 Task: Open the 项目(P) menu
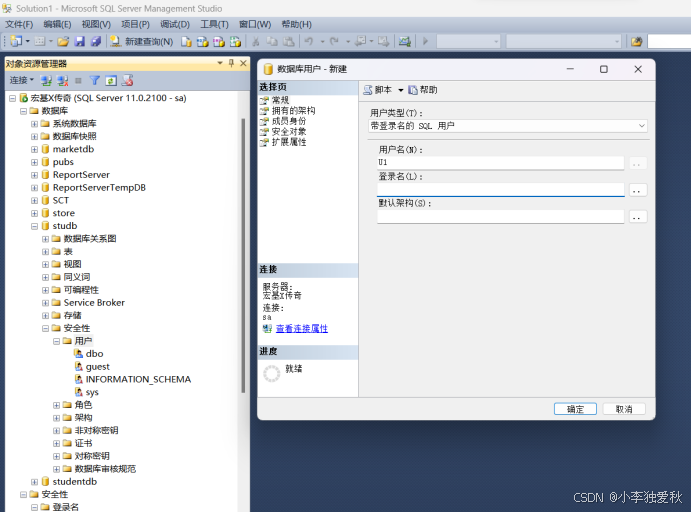pos(135,24)
